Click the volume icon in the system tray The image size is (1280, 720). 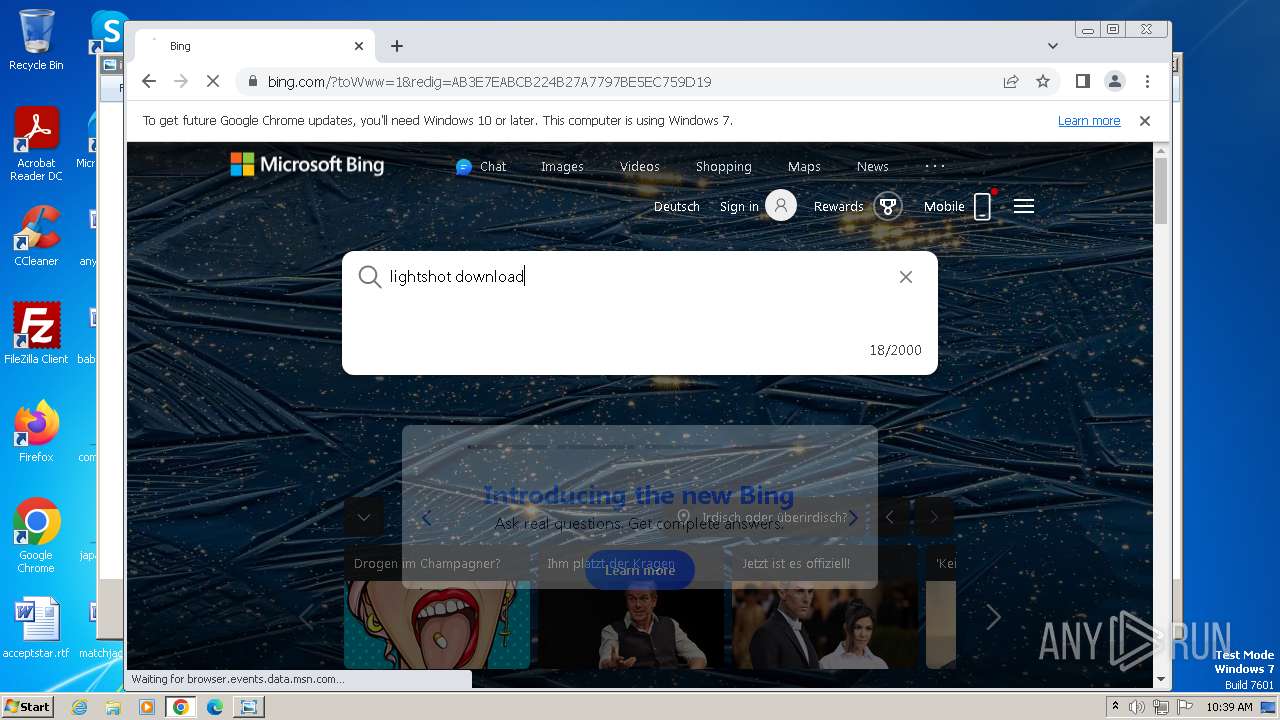(1137, 707)
